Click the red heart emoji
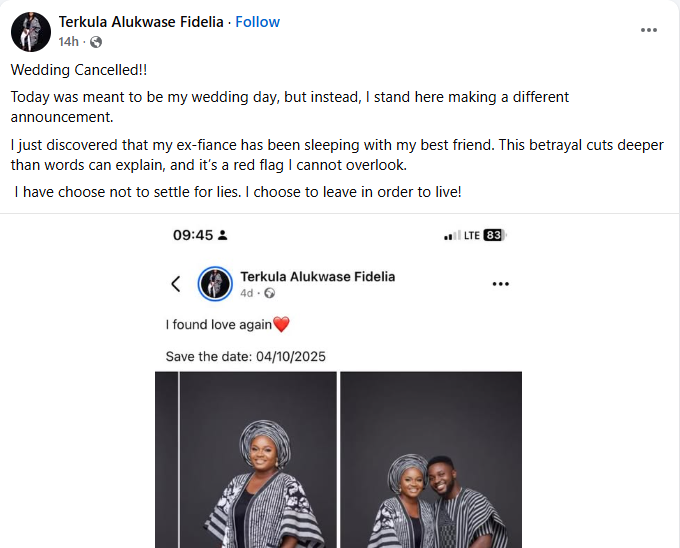The image size is (680, 548). (281, 324)
